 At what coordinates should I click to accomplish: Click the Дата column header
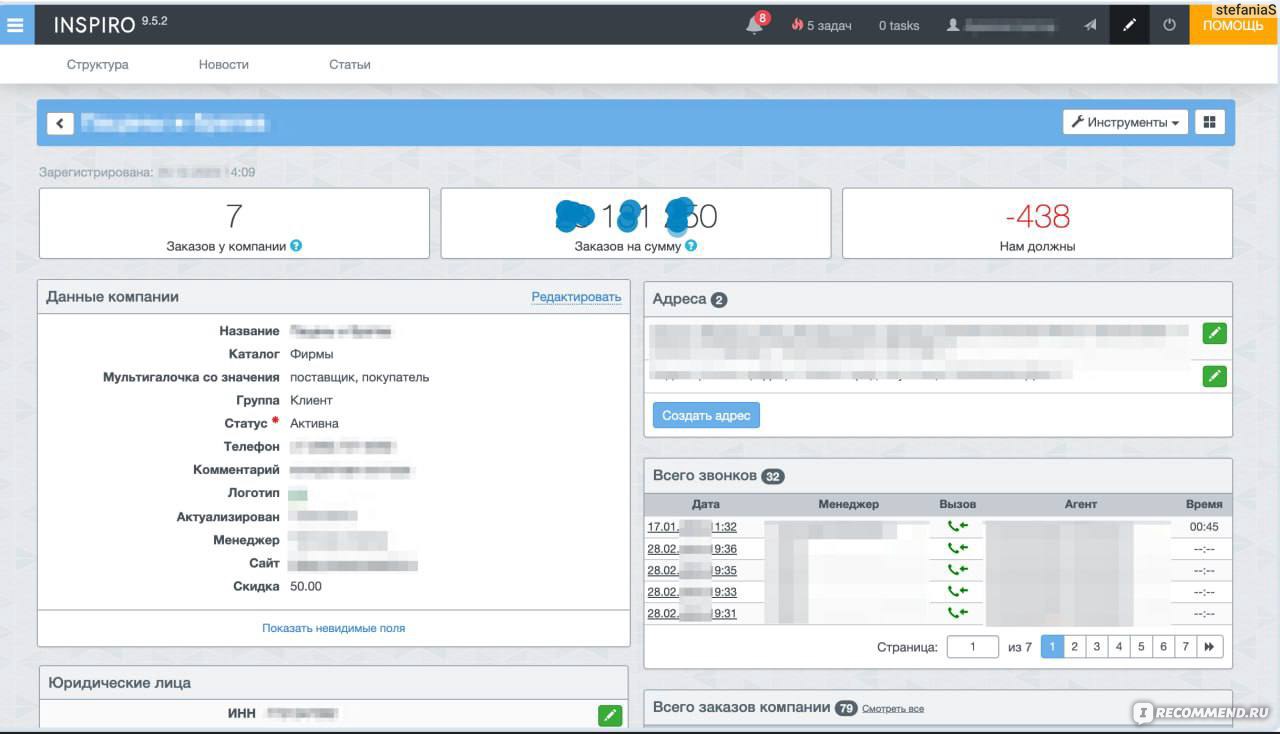tap(705, 504)
